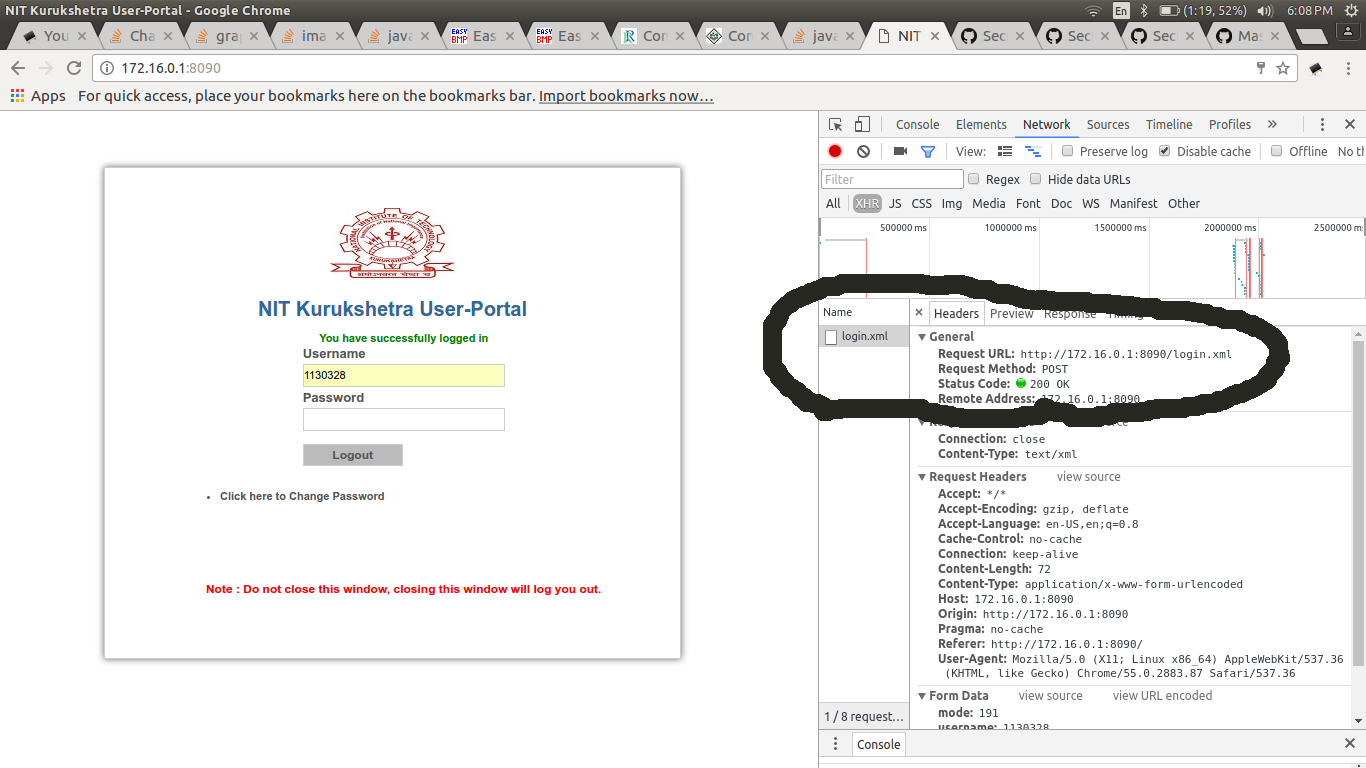This screenshot has height=768, width=1366.
Task: Tick the Hide data URLs checkbox
Action: [x=1036, y=179]
